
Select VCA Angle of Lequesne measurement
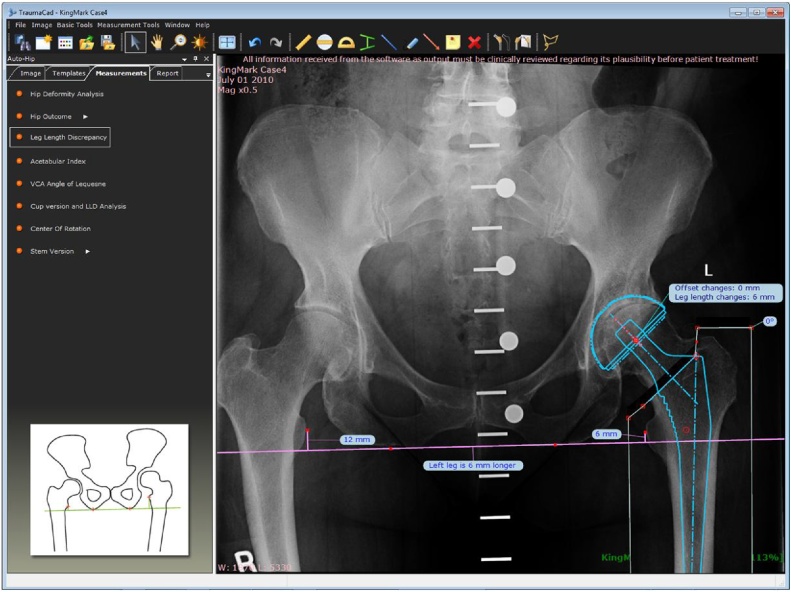68,184
